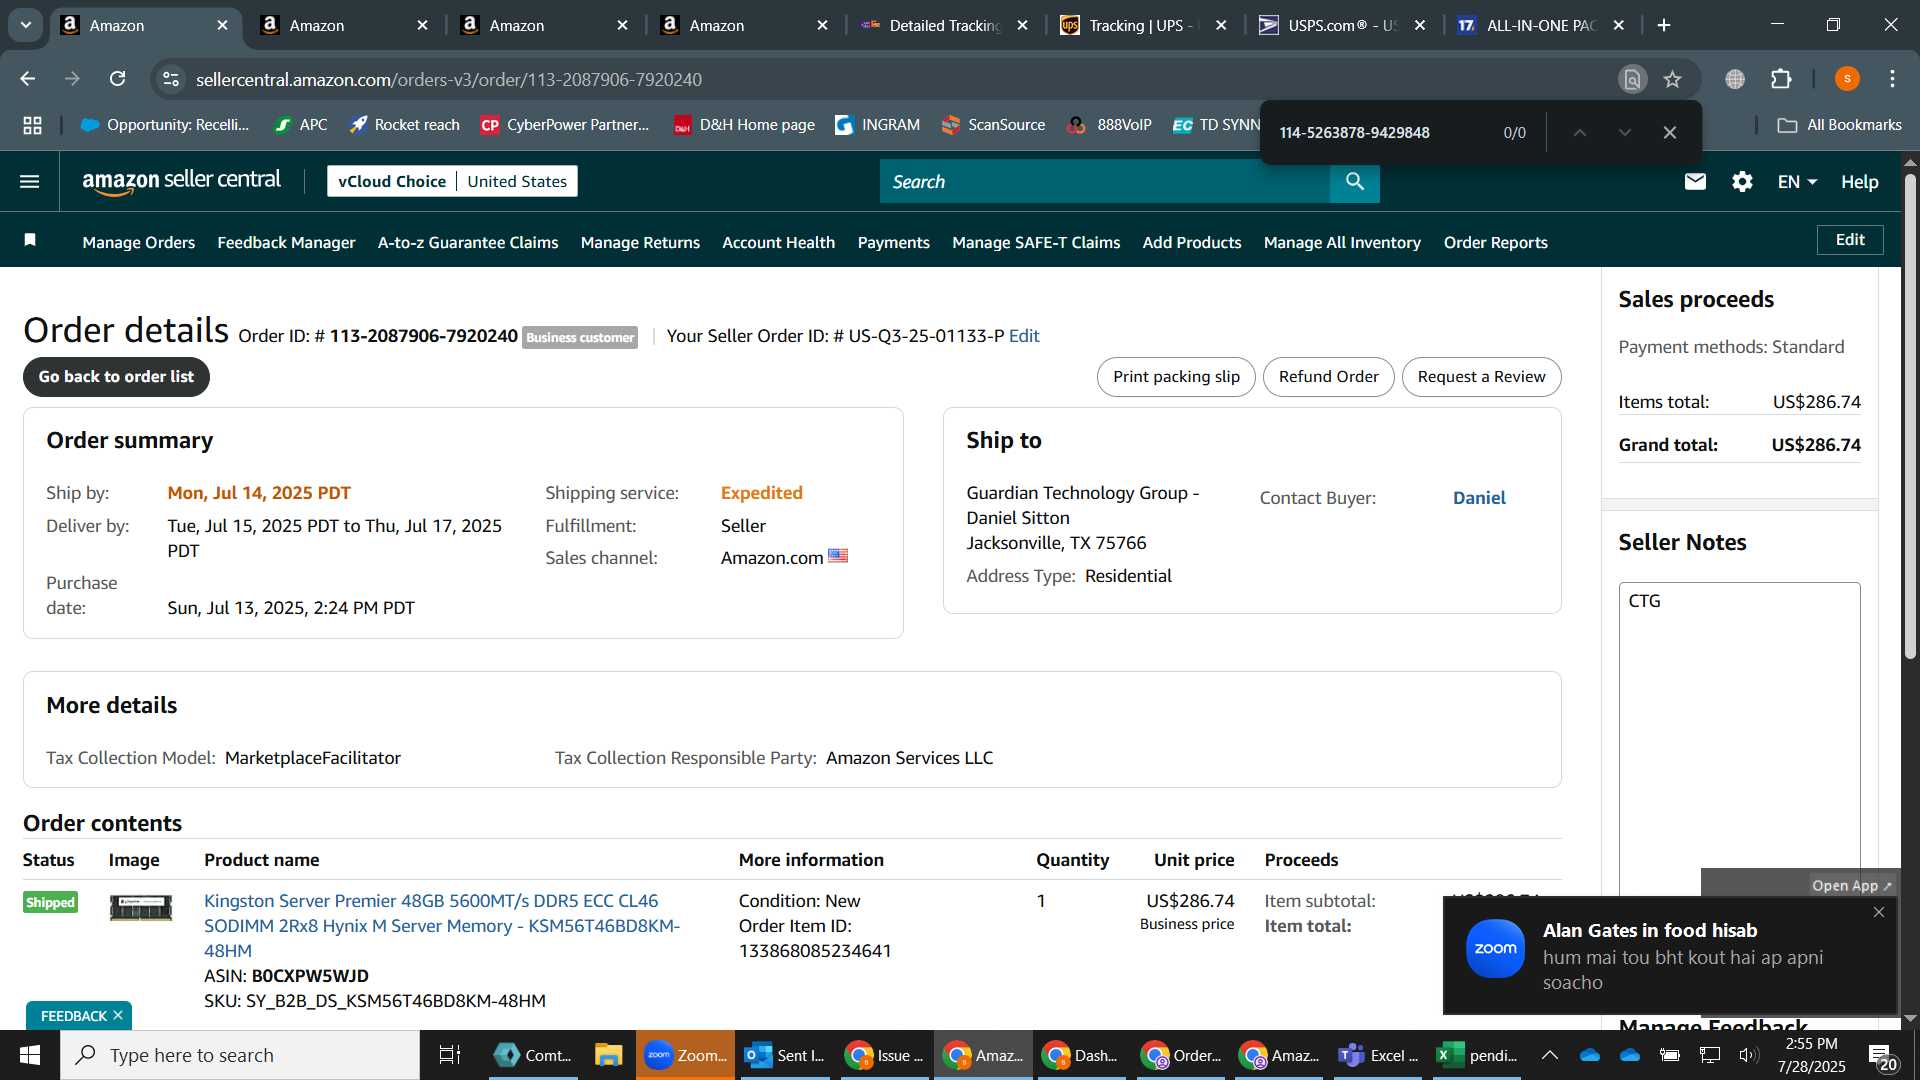Click Print packing slip button
The height and width of the screenshot is (1080, 1920).
[1176, 377]
